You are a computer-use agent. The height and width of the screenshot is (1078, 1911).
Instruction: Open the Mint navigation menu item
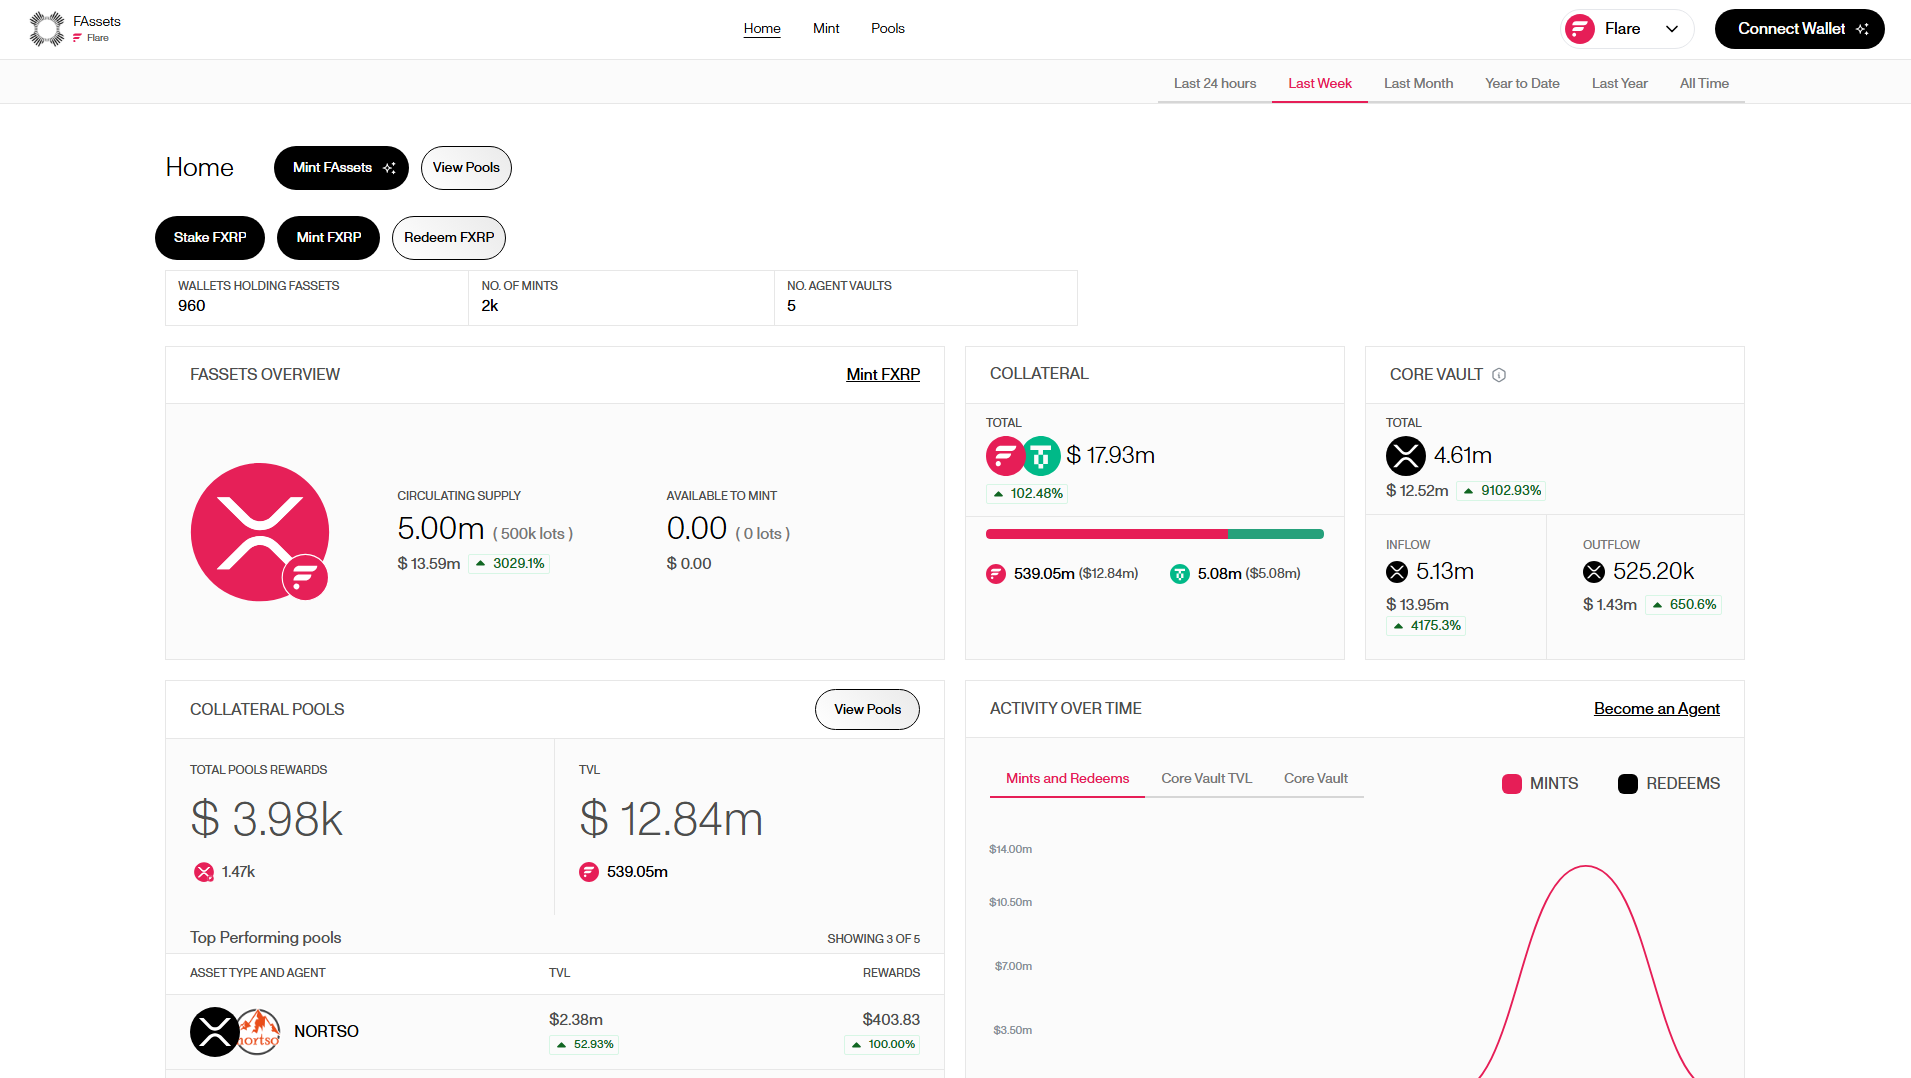coord(826,28)
